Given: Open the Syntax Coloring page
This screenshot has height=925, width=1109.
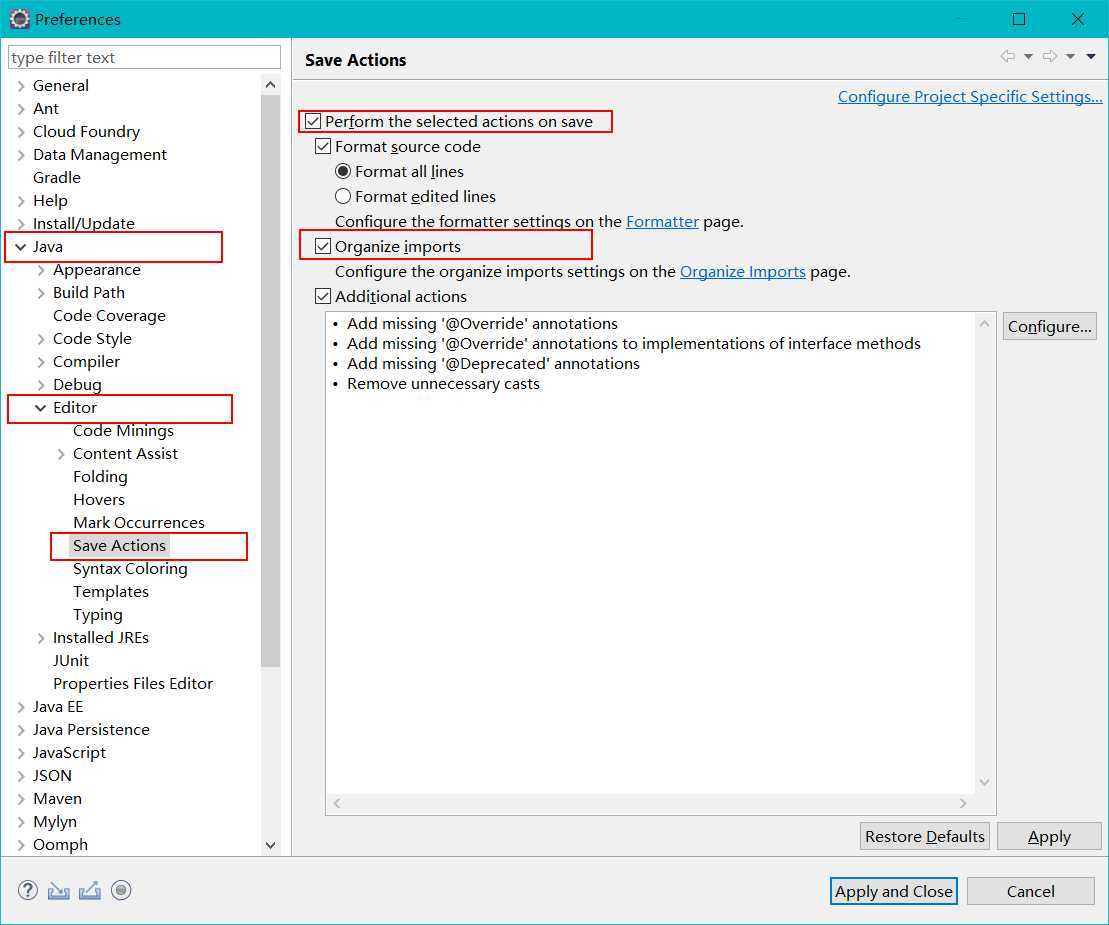Looking at the screenshot, I should coord(130,569).
